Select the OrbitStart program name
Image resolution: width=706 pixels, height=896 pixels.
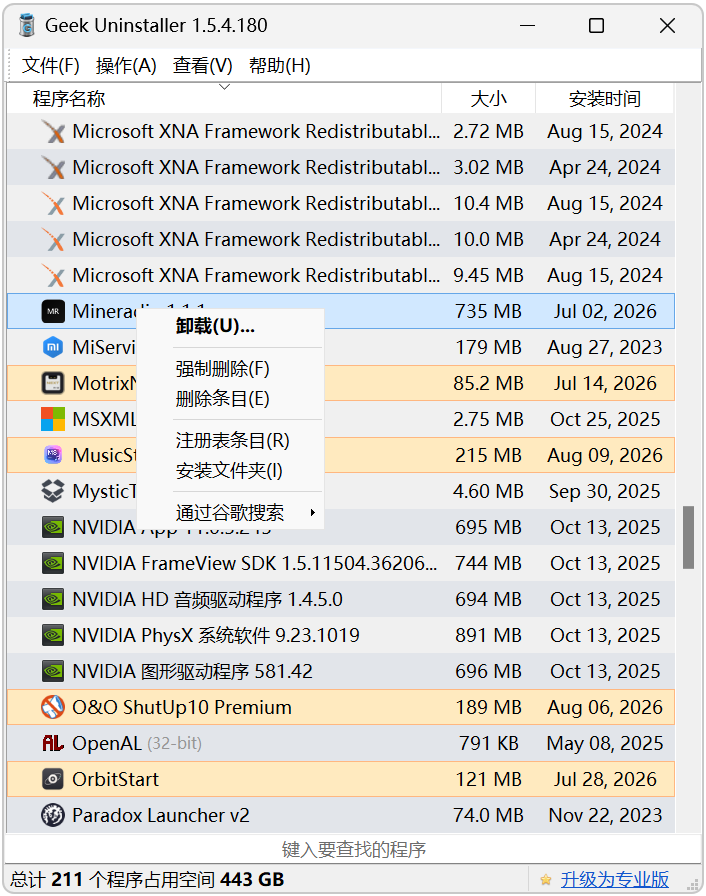click(115, 779)
